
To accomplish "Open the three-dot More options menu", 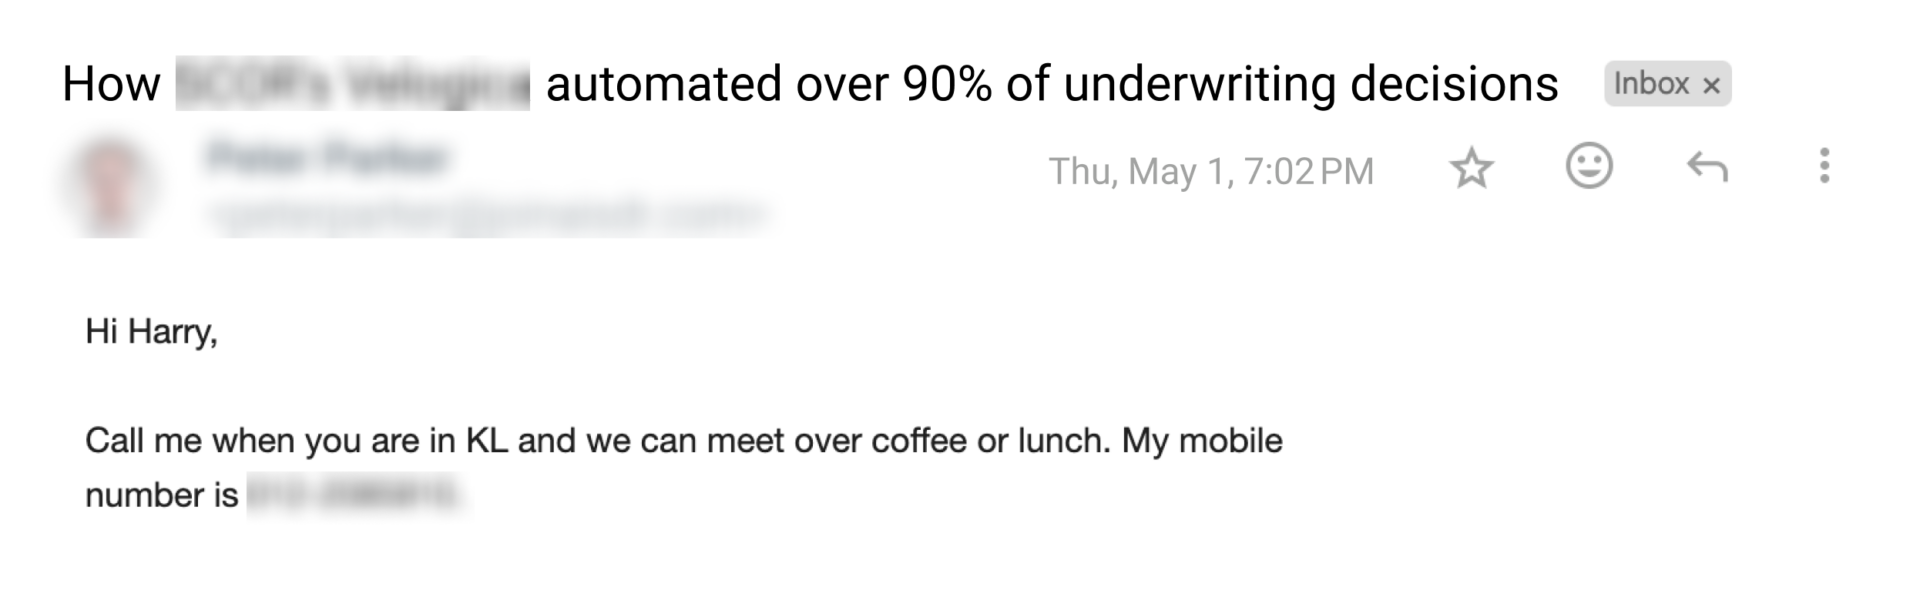I will [1824, 166].
